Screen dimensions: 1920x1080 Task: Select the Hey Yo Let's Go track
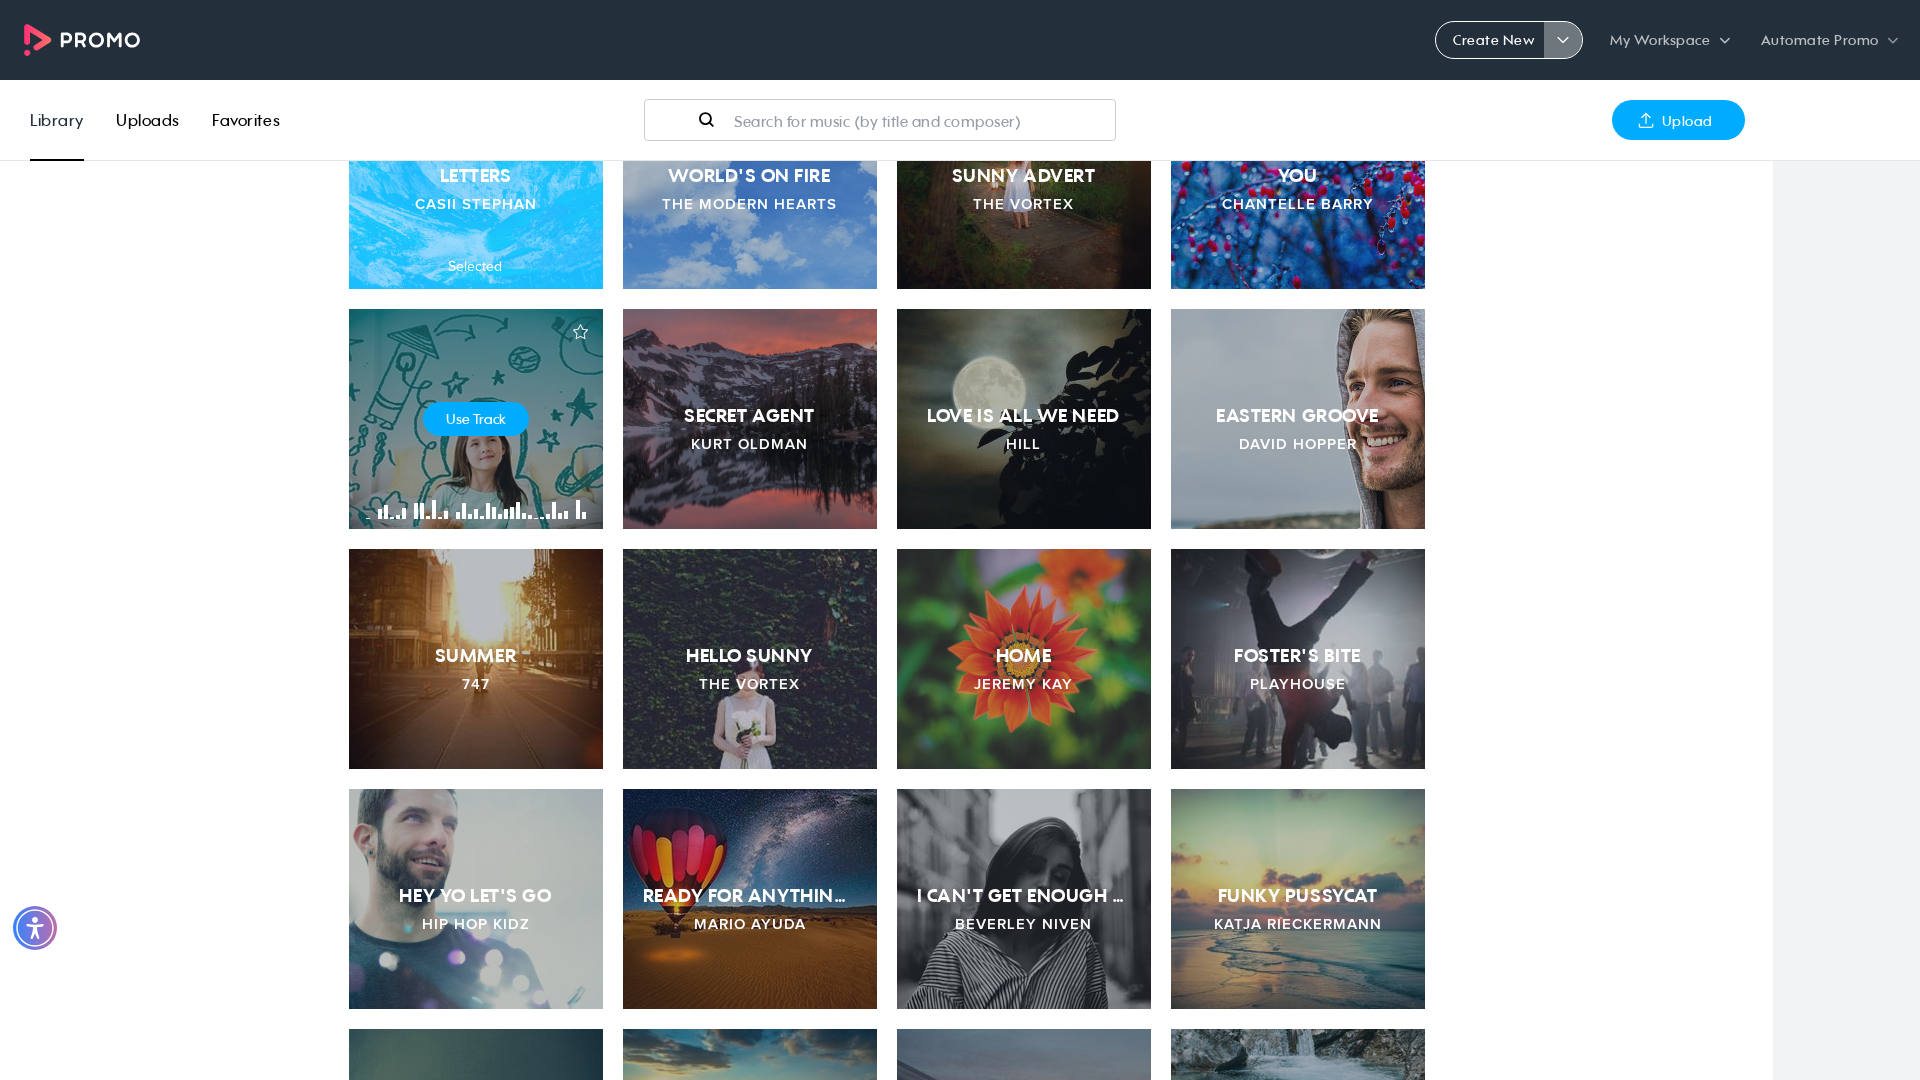click(476, 899)
